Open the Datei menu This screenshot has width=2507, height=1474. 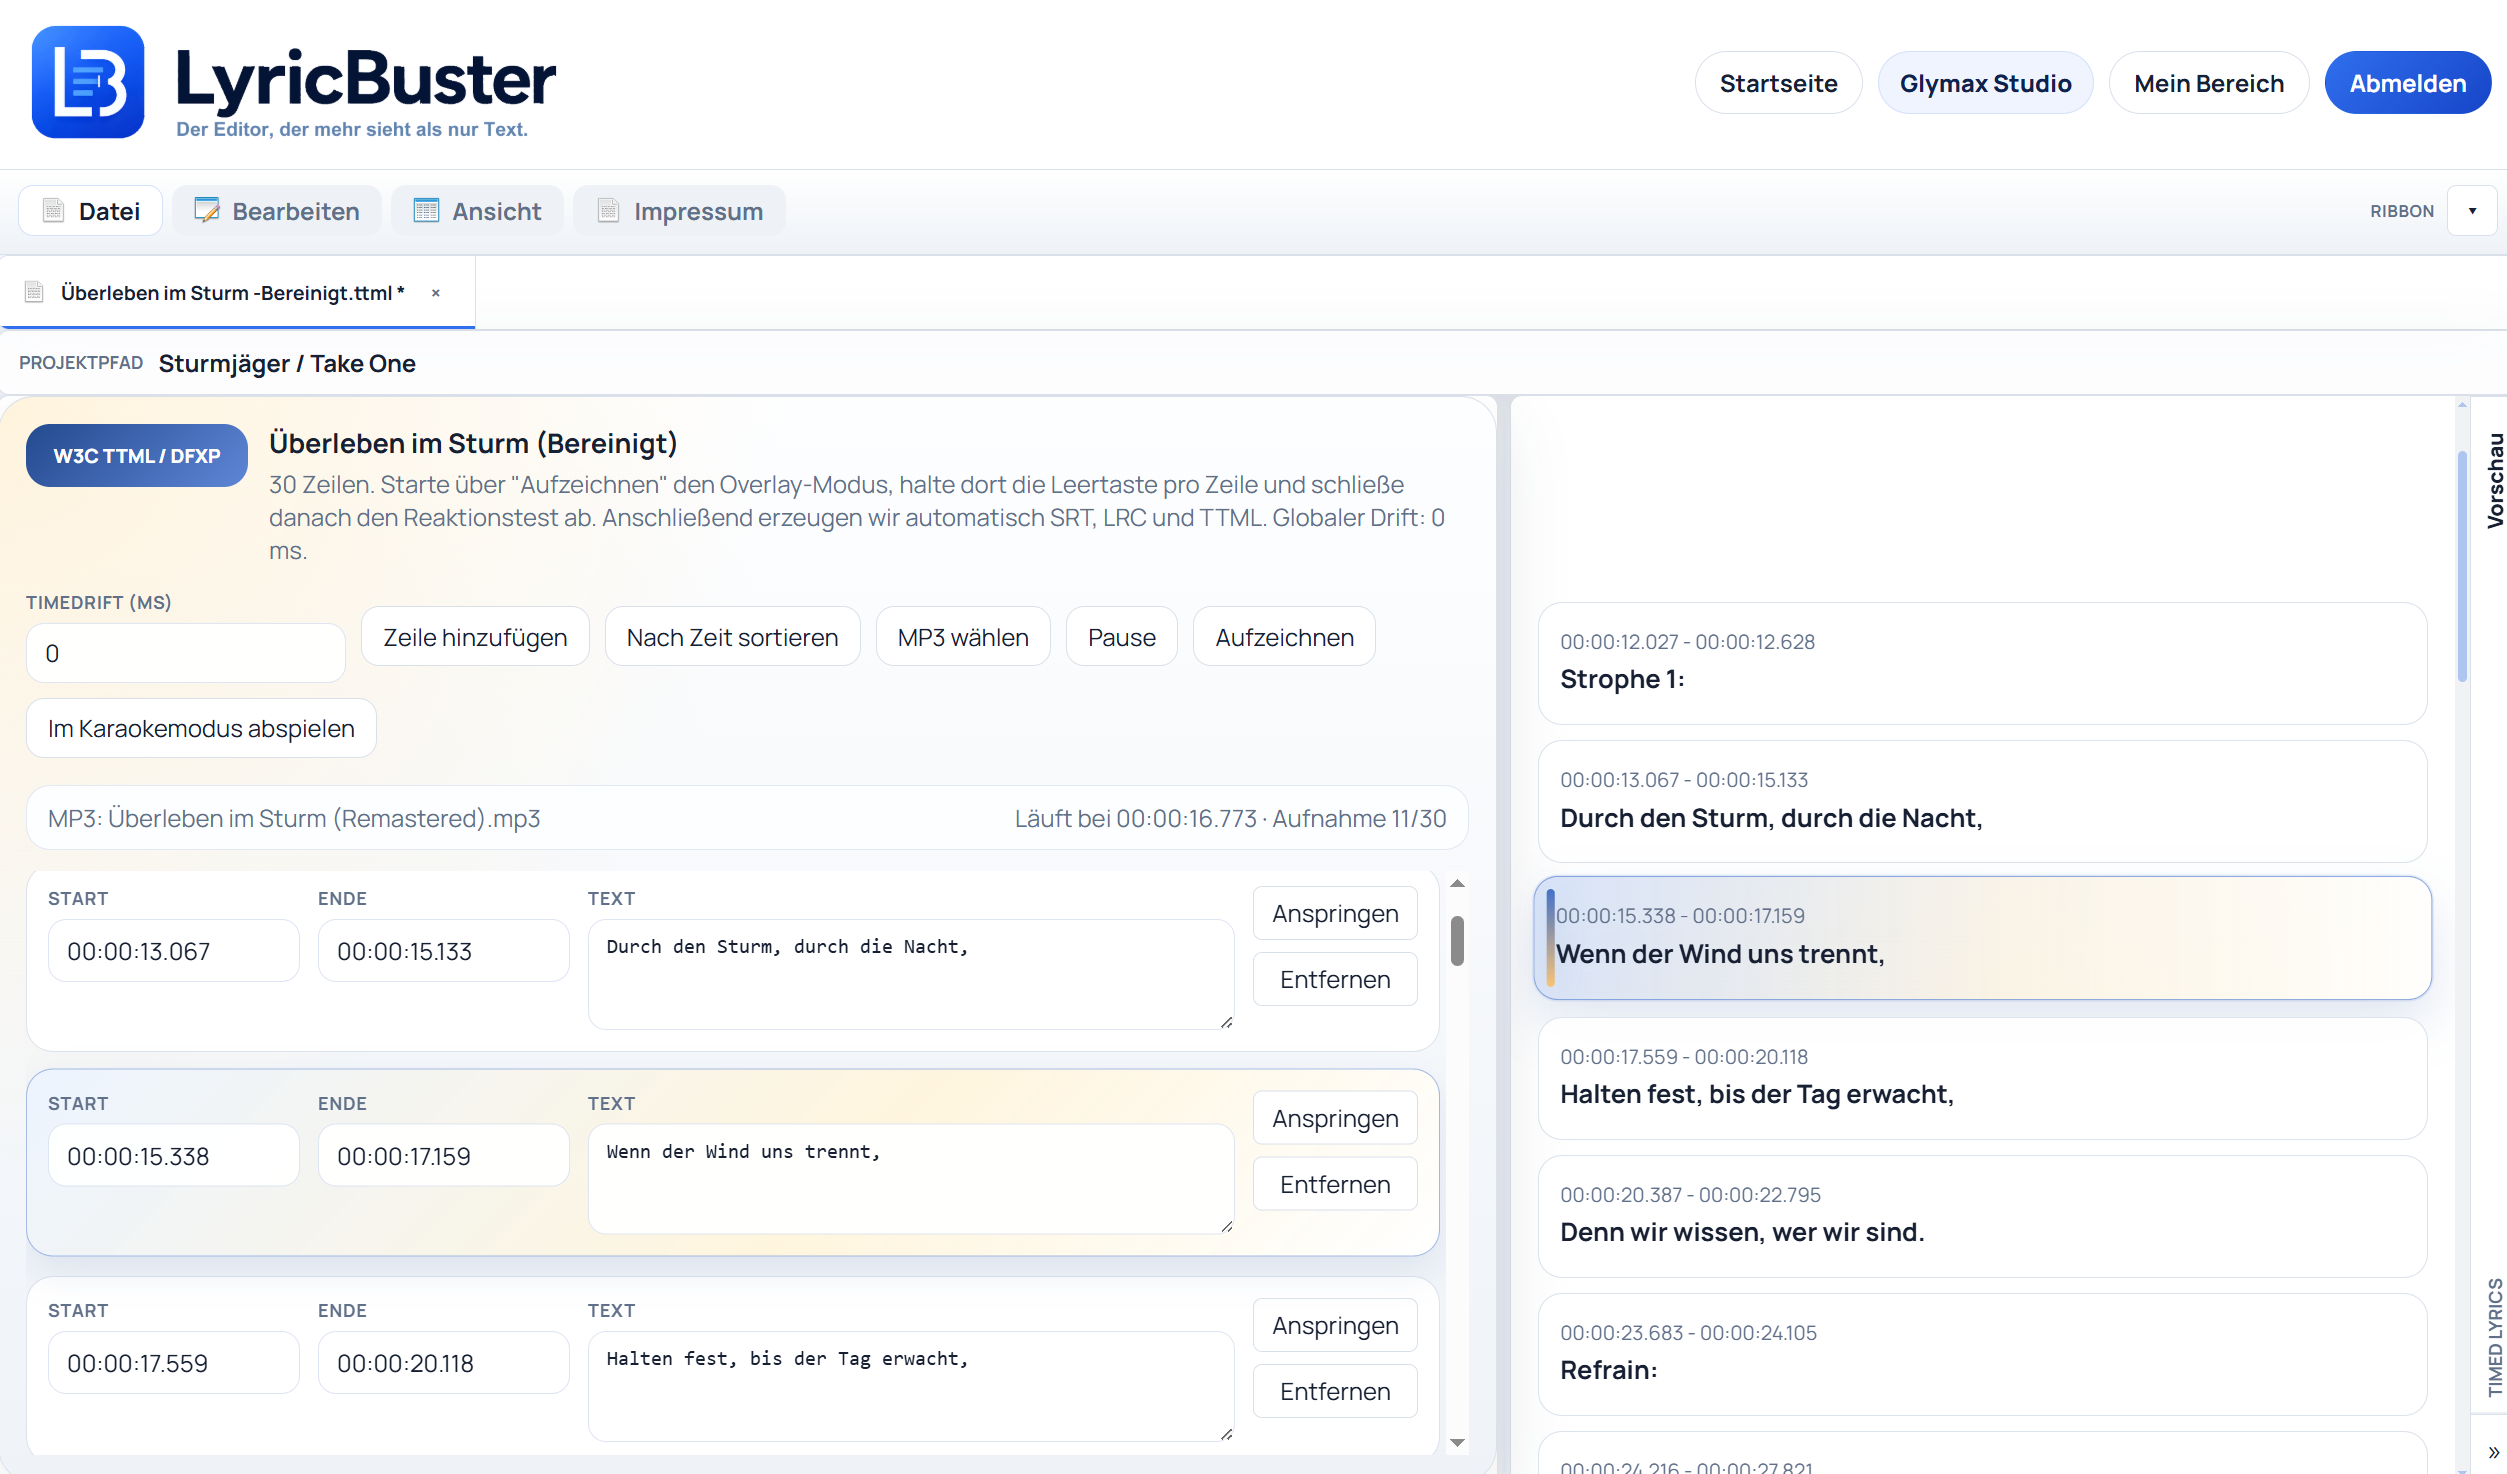coord(90,211)
